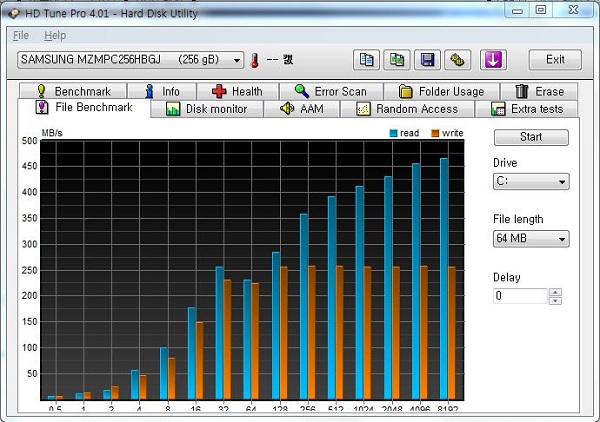Click the thermometer temperature icon
This screenshot has height=422, width=600.
coord(254,60)
